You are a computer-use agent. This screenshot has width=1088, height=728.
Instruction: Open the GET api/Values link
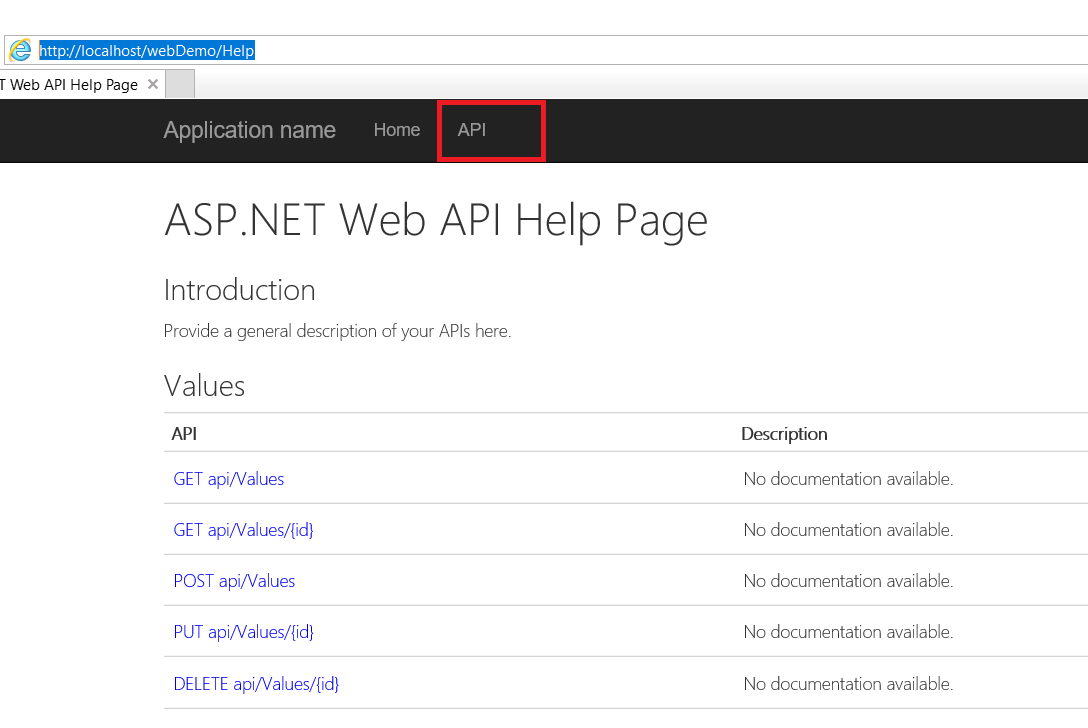coord(229,479)
